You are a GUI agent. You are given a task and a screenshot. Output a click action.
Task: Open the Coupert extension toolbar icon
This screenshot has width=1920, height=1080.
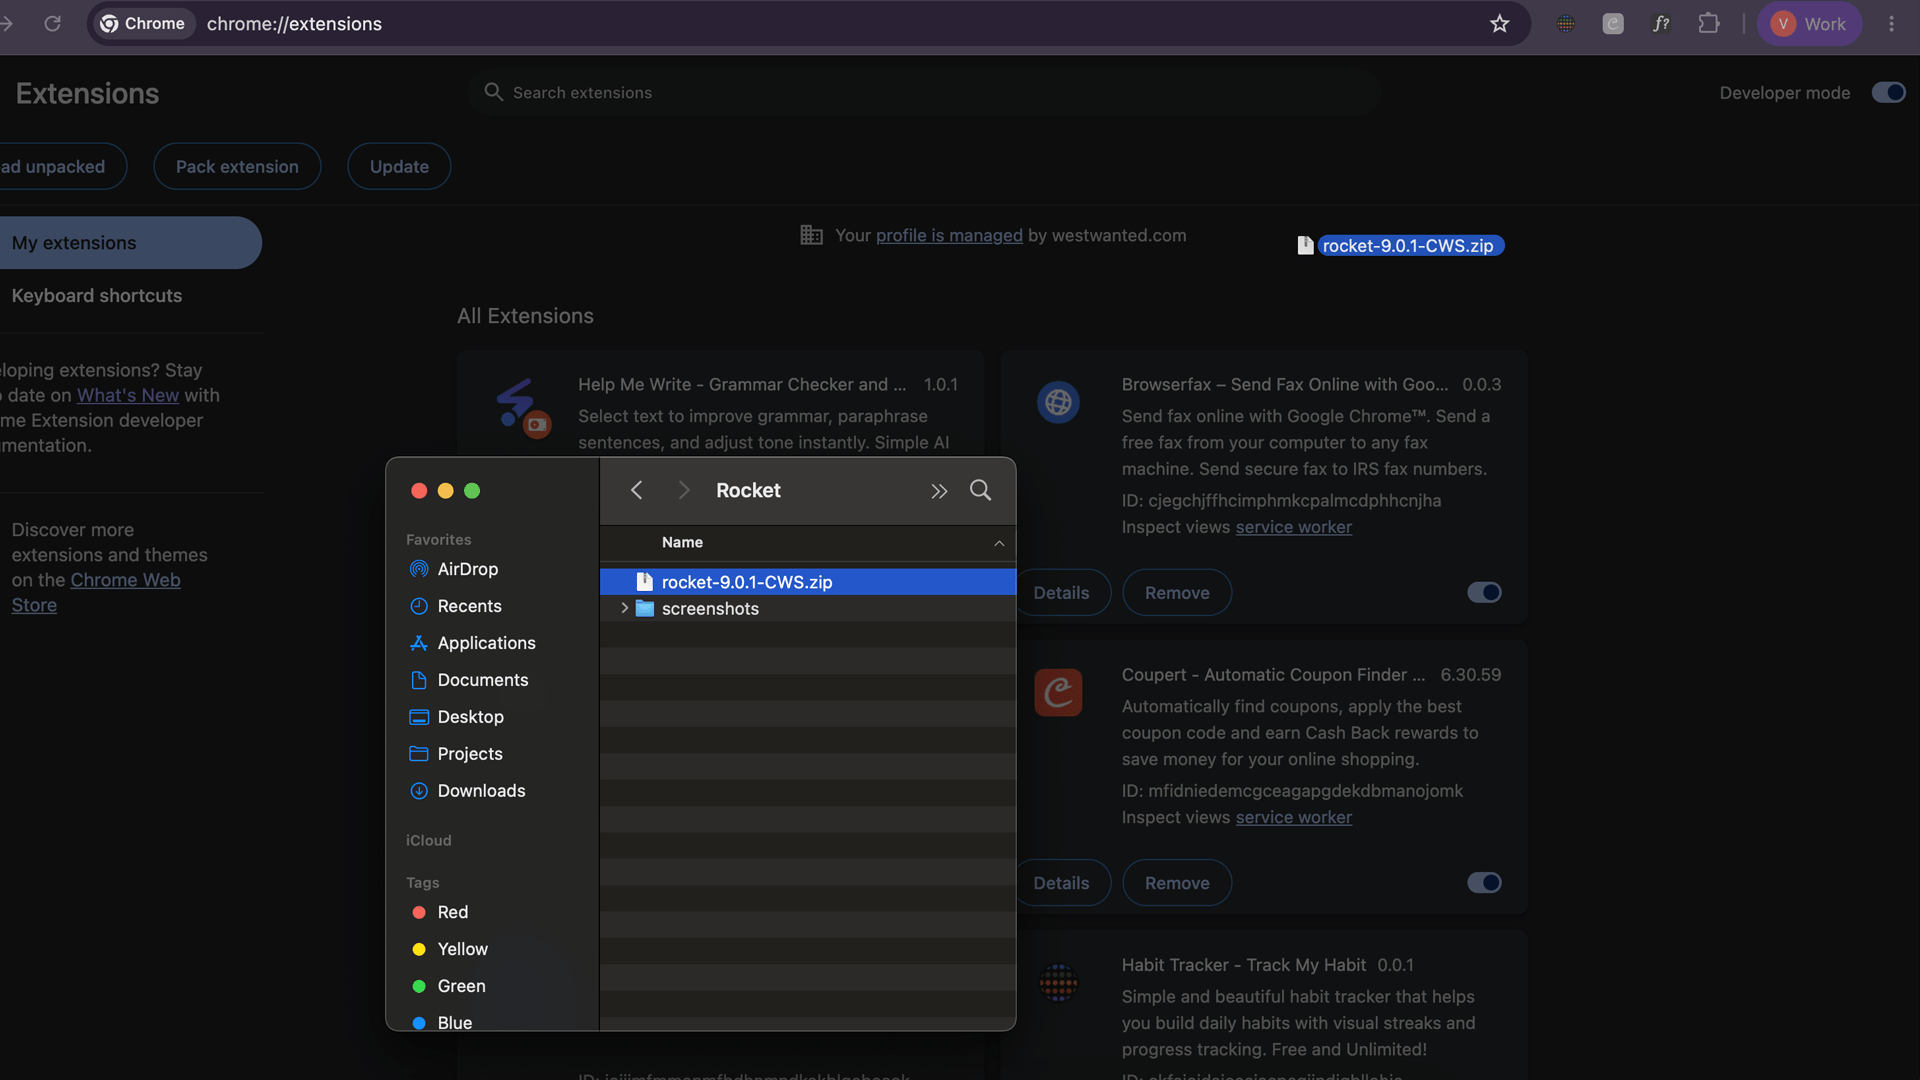(x=1613, y=24)
